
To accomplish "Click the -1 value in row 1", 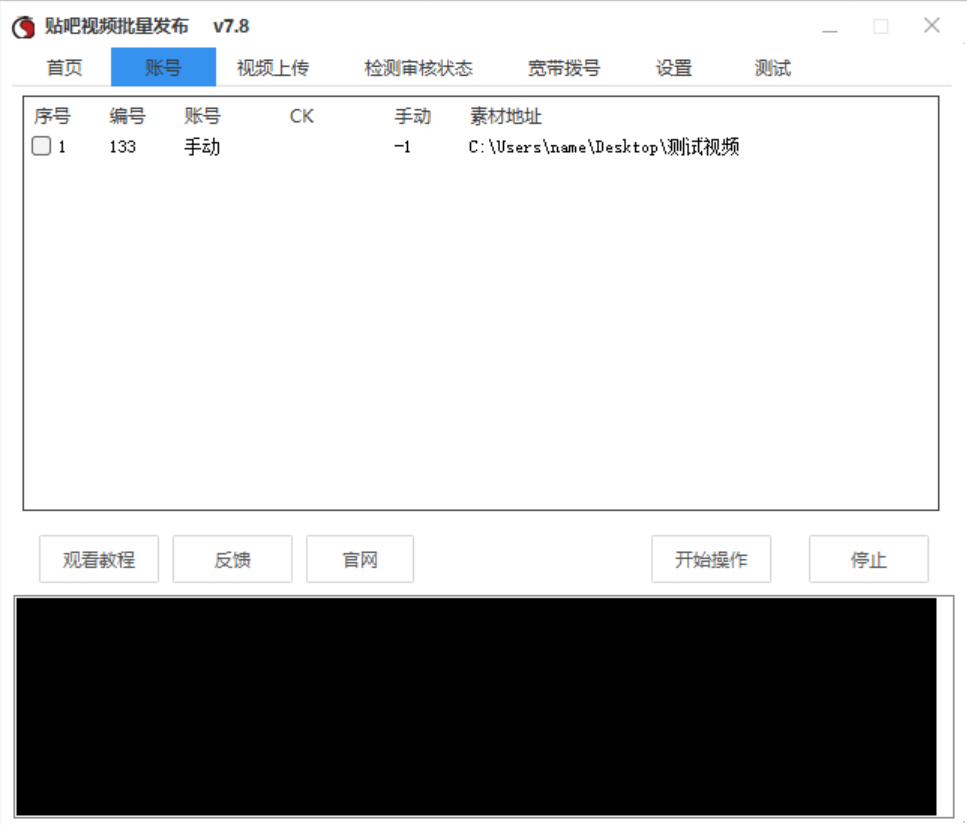I will 403,147.
